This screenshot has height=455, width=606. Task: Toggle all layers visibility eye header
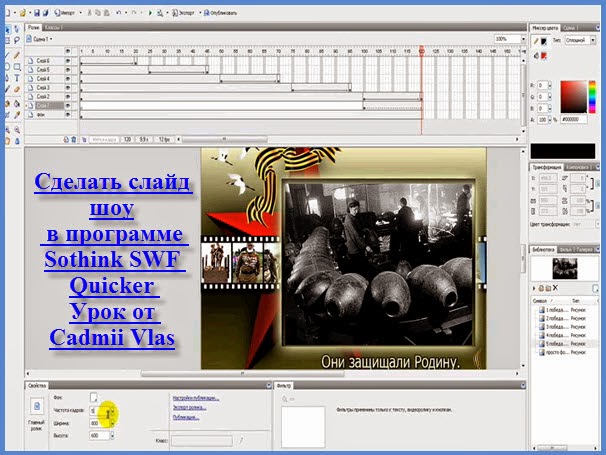pyautogui.click(x=68, y=51)
